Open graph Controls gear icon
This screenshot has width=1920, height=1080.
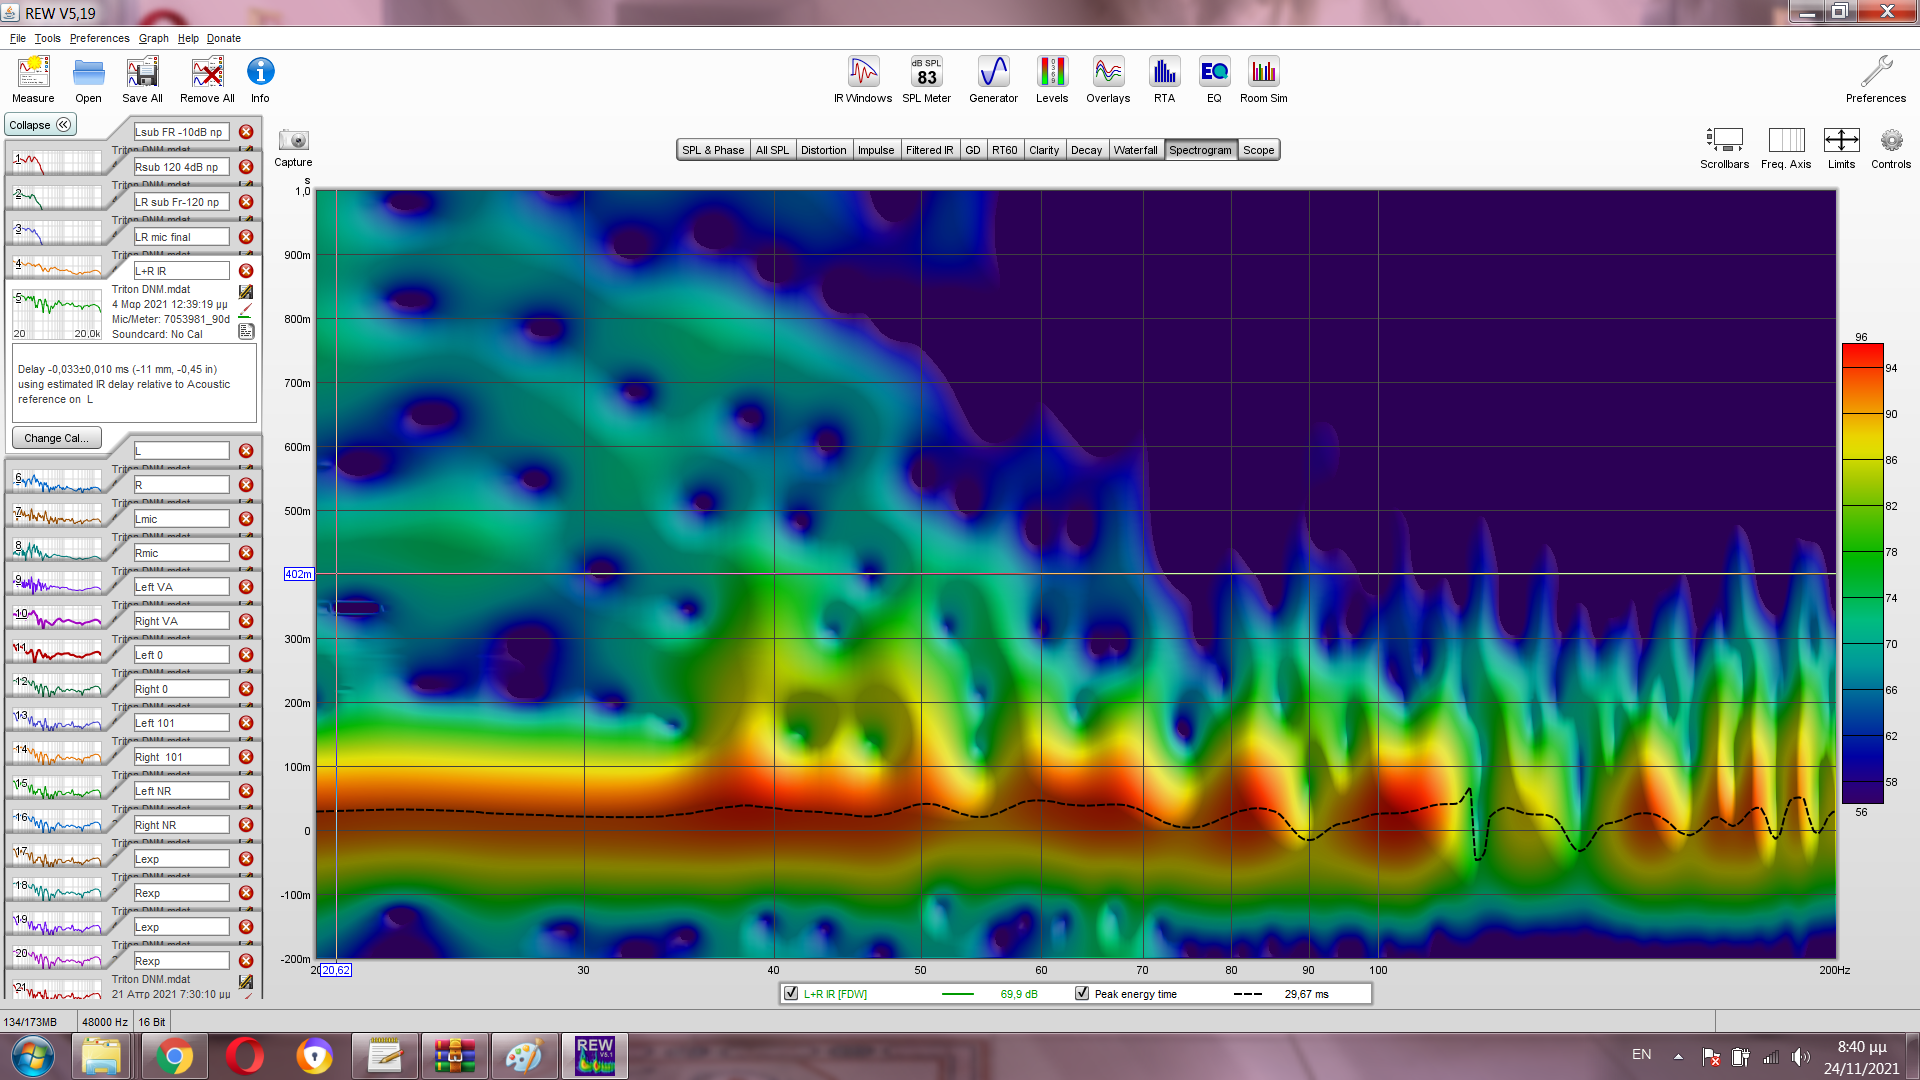pyautogui.click(x=1890, y=141)
